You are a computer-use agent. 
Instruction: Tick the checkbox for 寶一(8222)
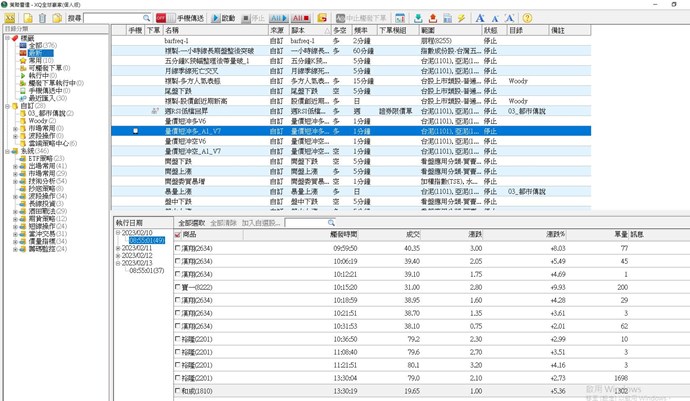click(x=178, y=286)
